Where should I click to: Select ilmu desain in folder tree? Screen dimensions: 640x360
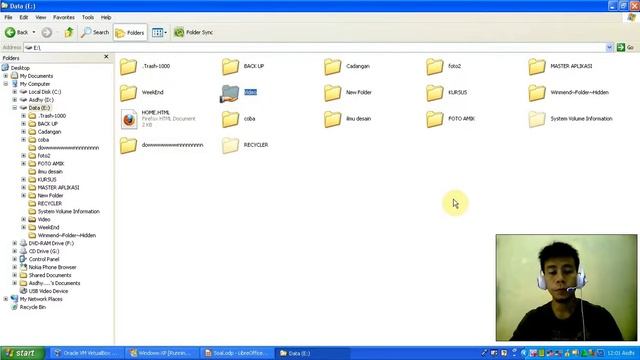coord(50,171)
